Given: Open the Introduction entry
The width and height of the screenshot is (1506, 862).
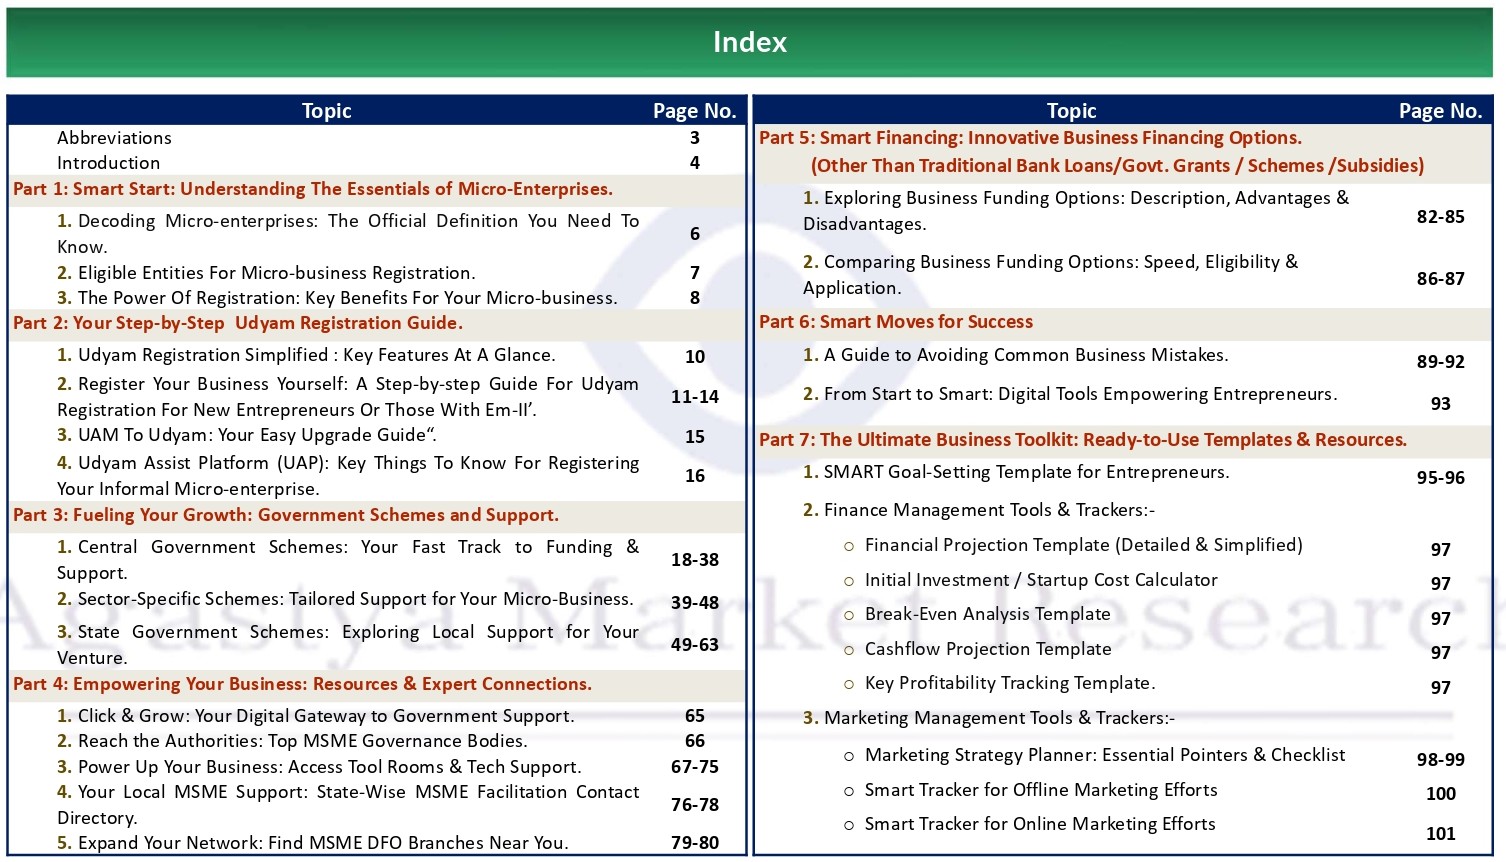Looking at the screenshot, I should (109, 162).
